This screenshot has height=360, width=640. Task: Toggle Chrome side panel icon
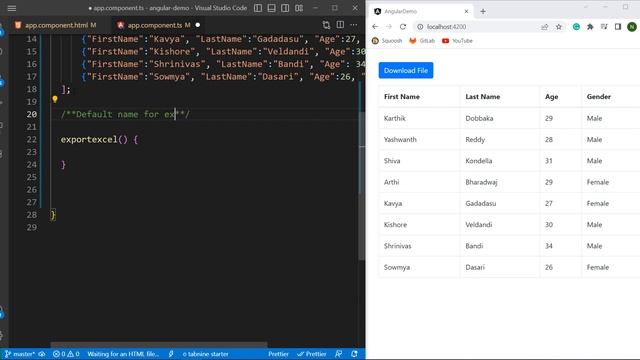click(x=618, y=27)
